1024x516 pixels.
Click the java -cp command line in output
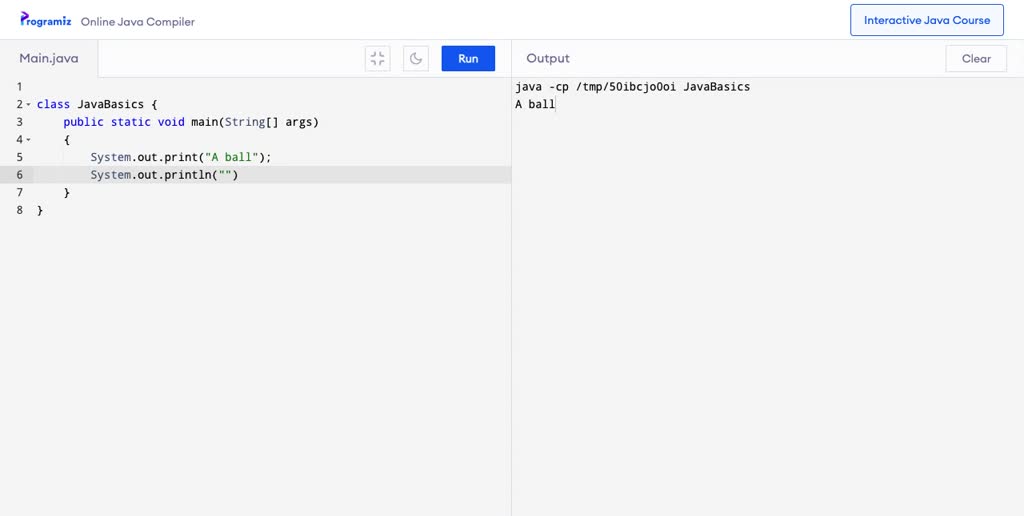[632, 86]
